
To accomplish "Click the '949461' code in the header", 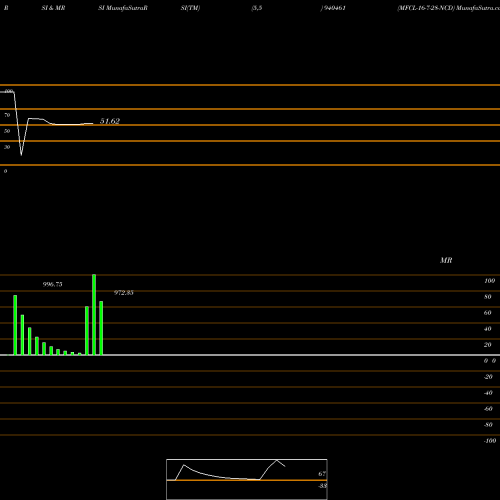I will click(x=335, y=8).
